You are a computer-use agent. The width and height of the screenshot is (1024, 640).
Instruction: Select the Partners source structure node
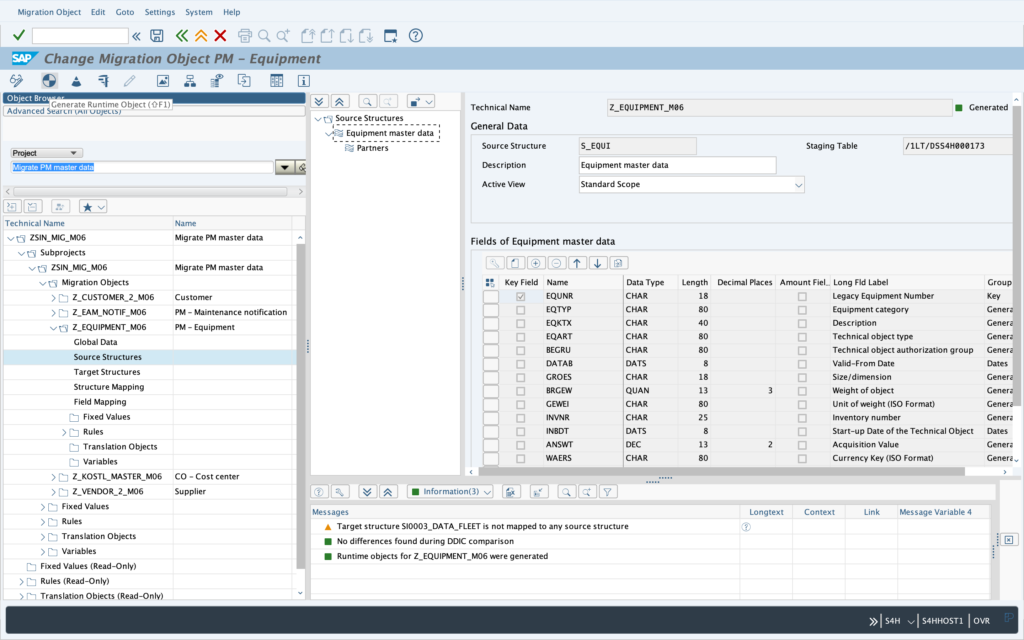click(x=372, y=148)
